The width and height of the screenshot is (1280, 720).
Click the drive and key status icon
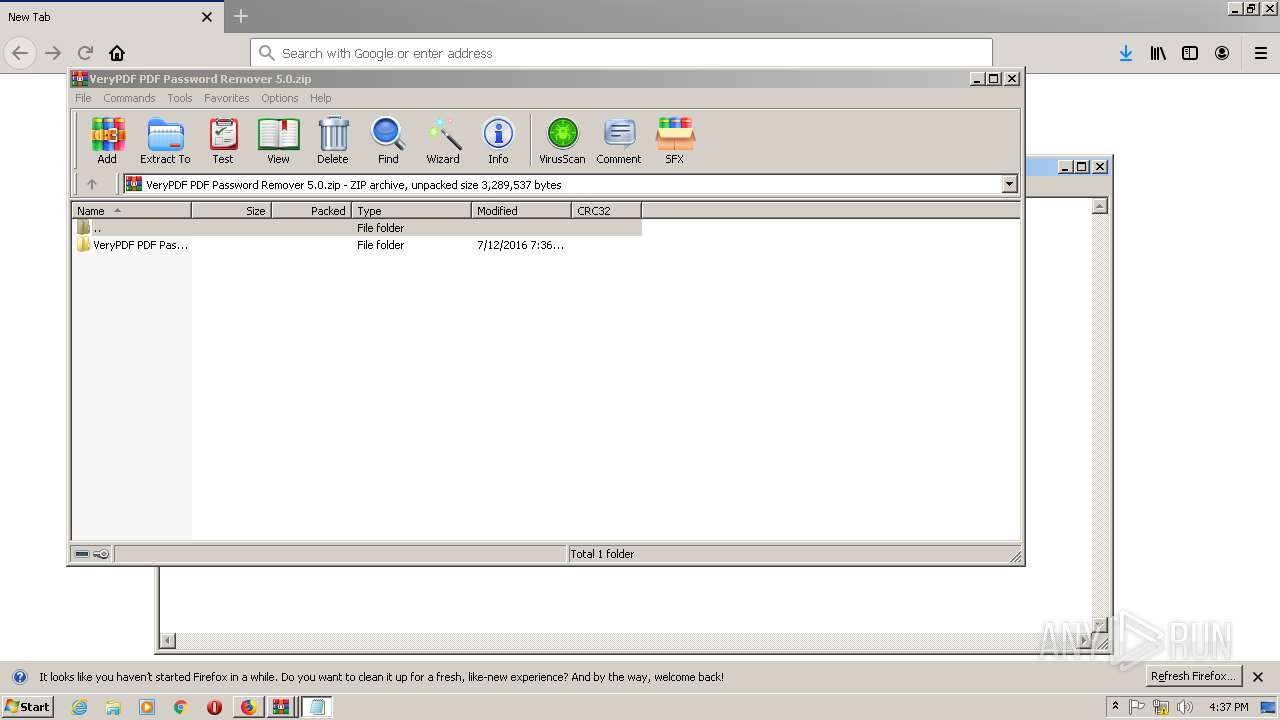coord(92,554)
